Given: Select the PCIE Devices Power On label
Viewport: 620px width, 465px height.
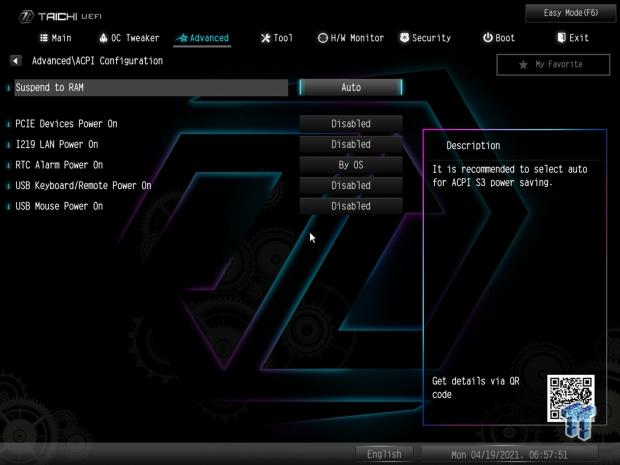Looking at the screenshot, I should tap(66, 124).
